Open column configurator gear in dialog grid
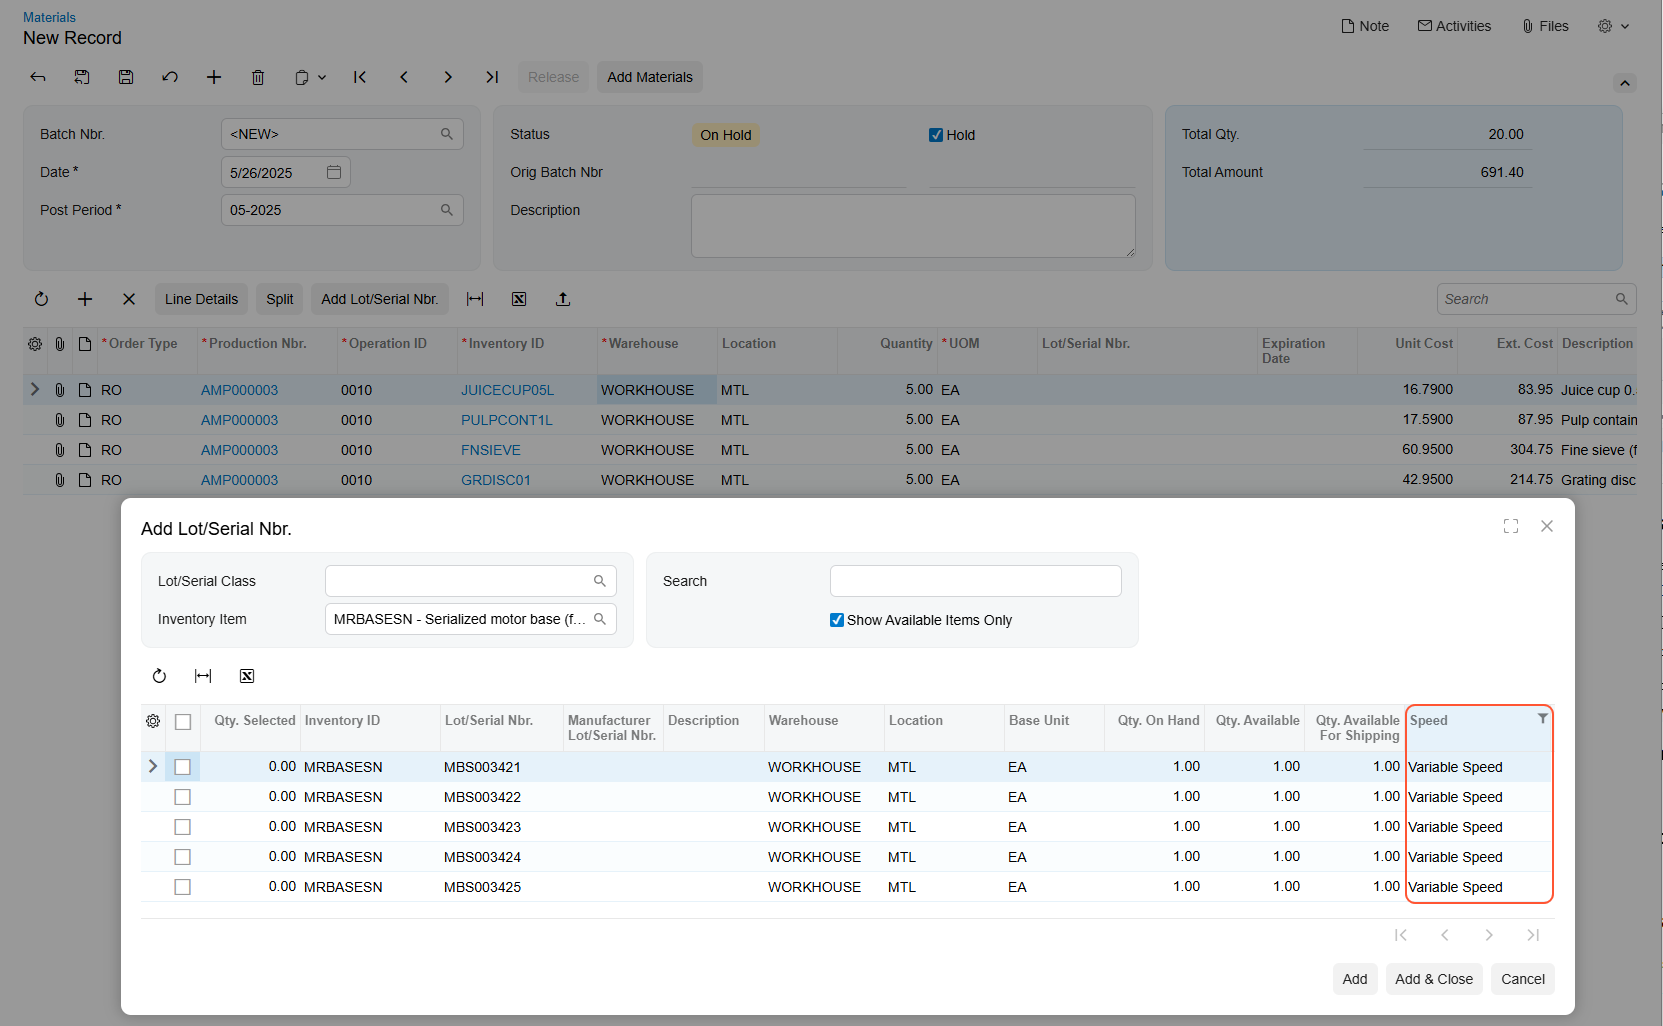Screen dimensions: 1663x1026 153,721
